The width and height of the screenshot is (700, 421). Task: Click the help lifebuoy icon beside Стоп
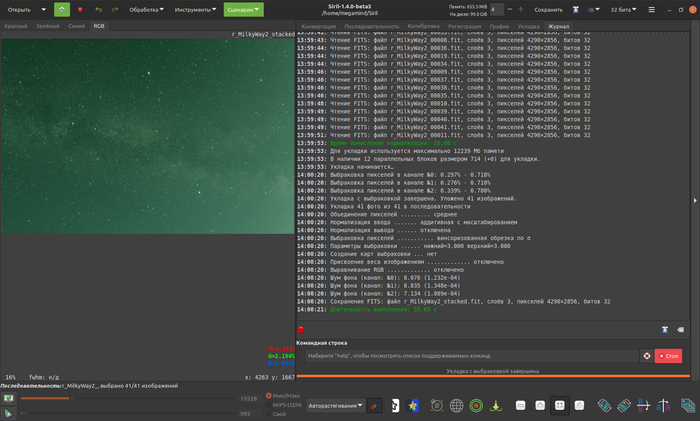(x=646, y=355)
